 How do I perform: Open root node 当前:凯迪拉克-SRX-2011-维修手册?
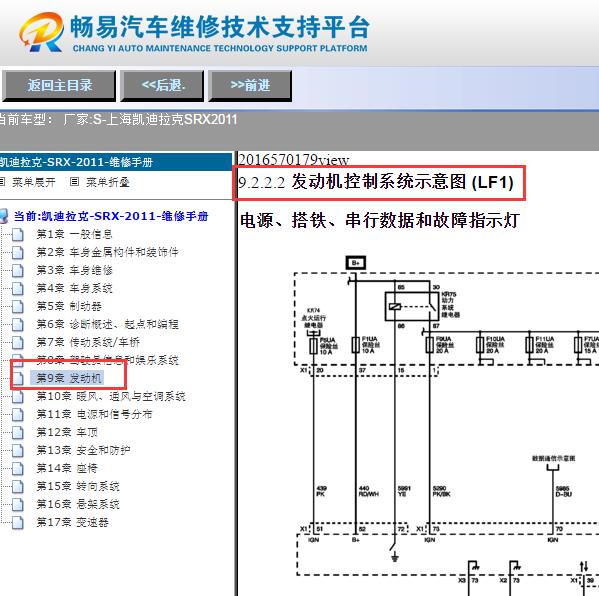[x=111, y=216]
